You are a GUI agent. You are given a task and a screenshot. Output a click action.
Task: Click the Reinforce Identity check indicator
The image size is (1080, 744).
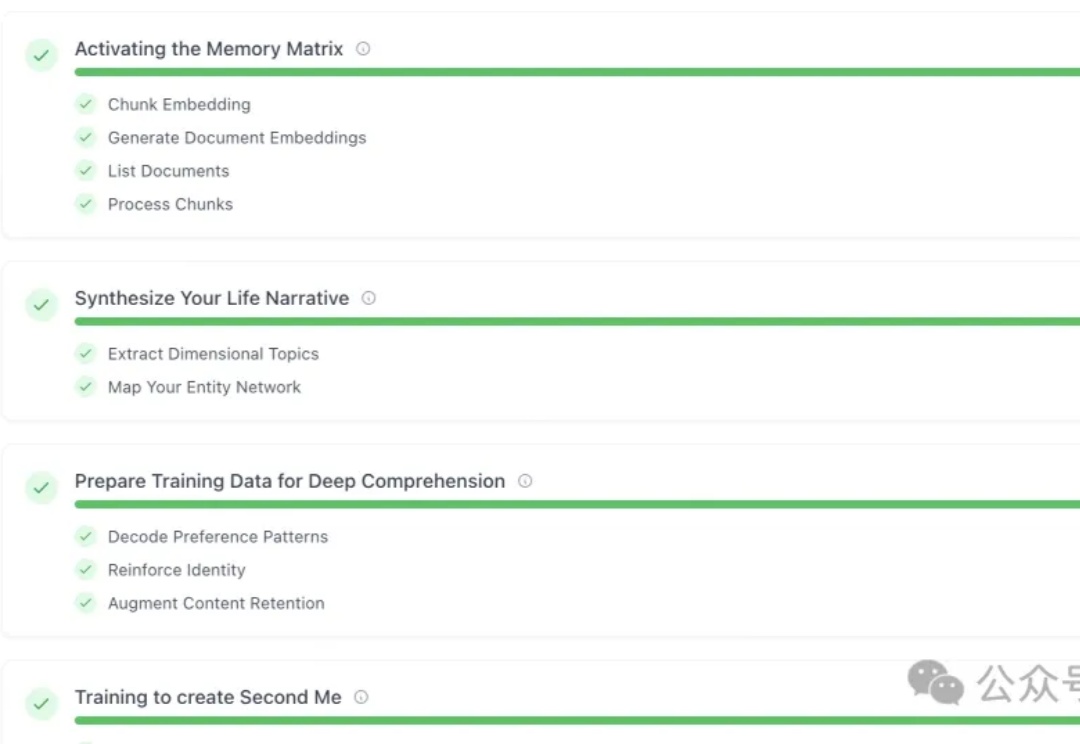(x=85, y=570)
